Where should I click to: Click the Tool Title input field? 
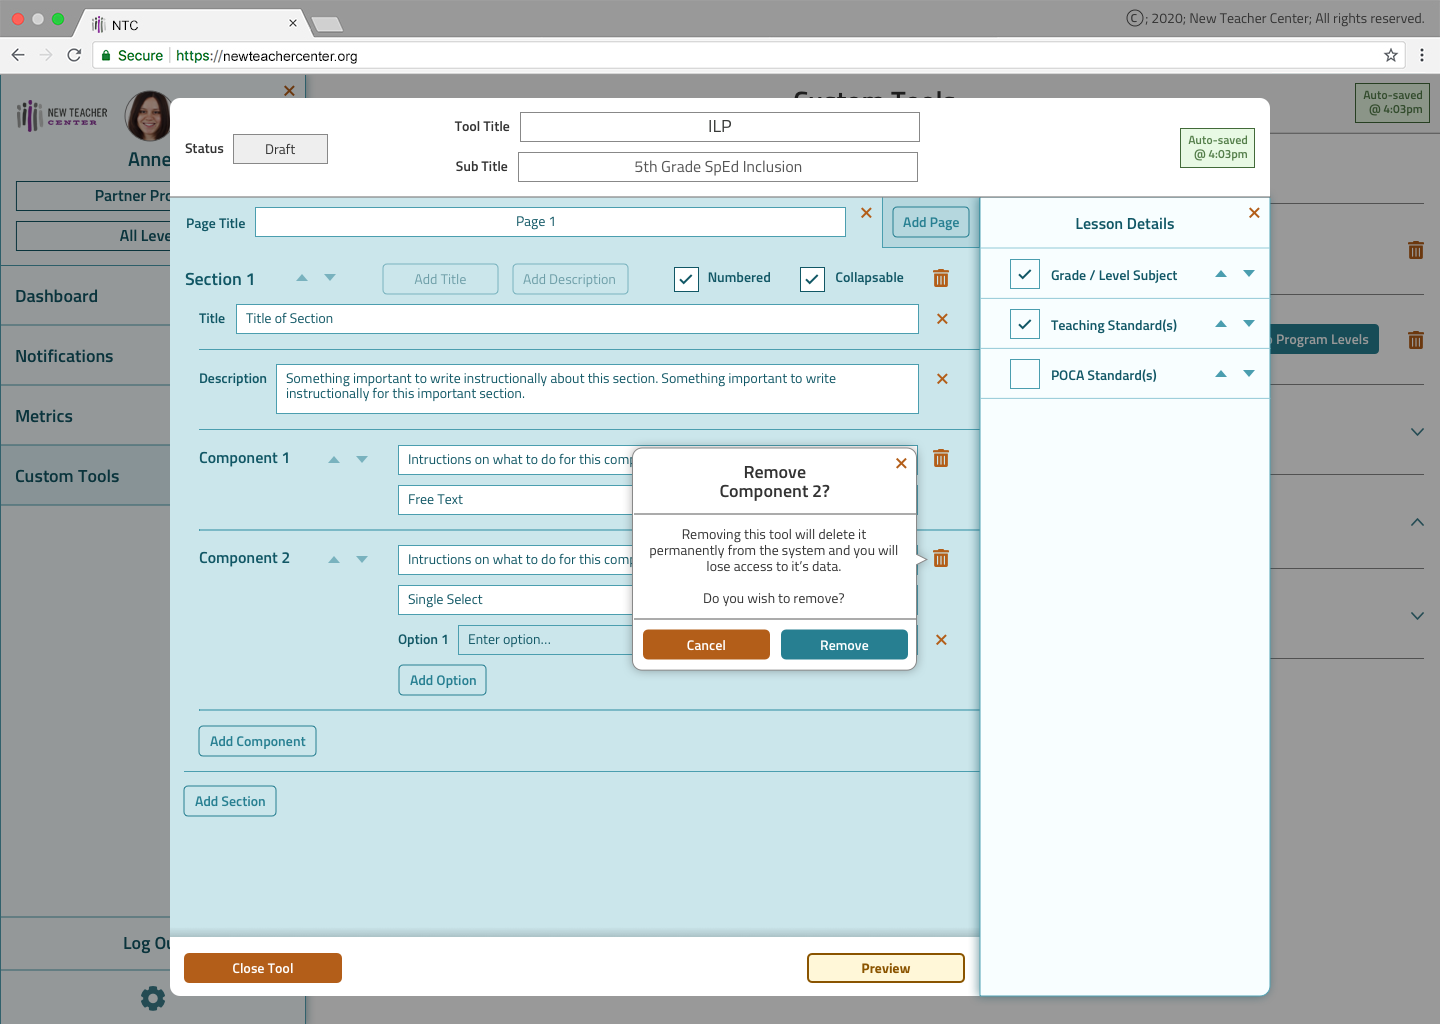point(720,127)
